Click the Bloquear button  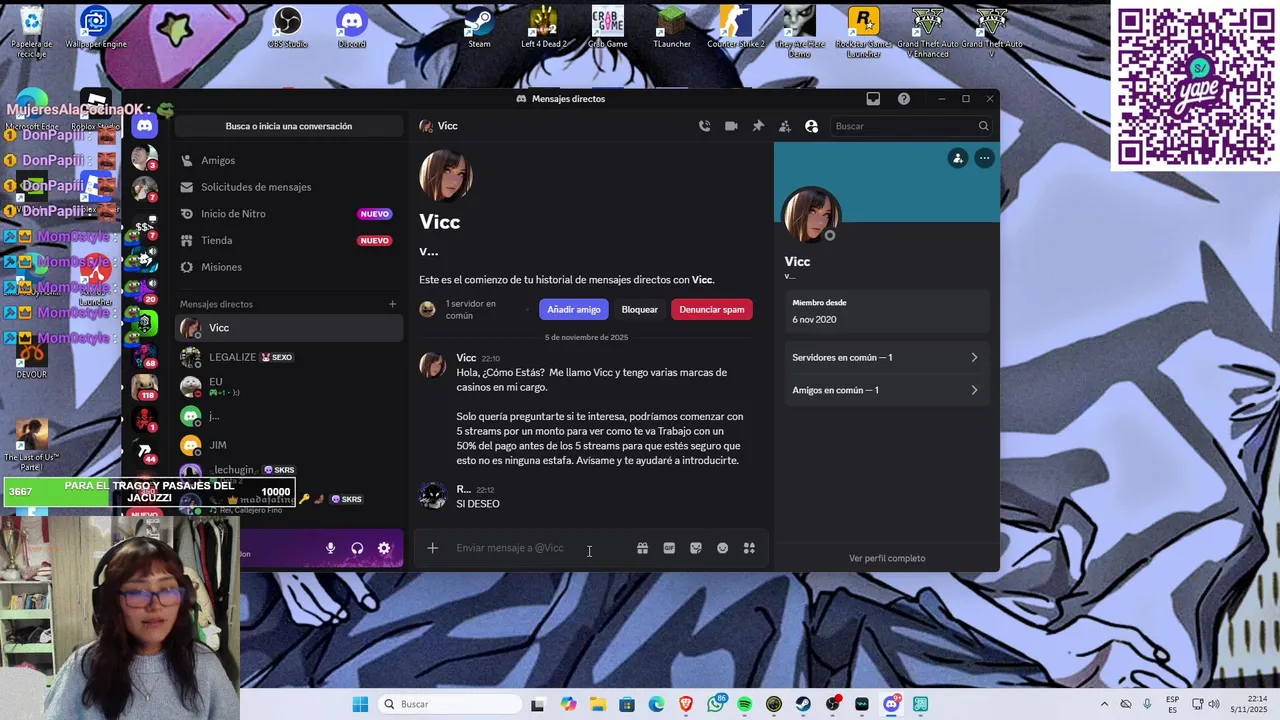coord(640,309)
